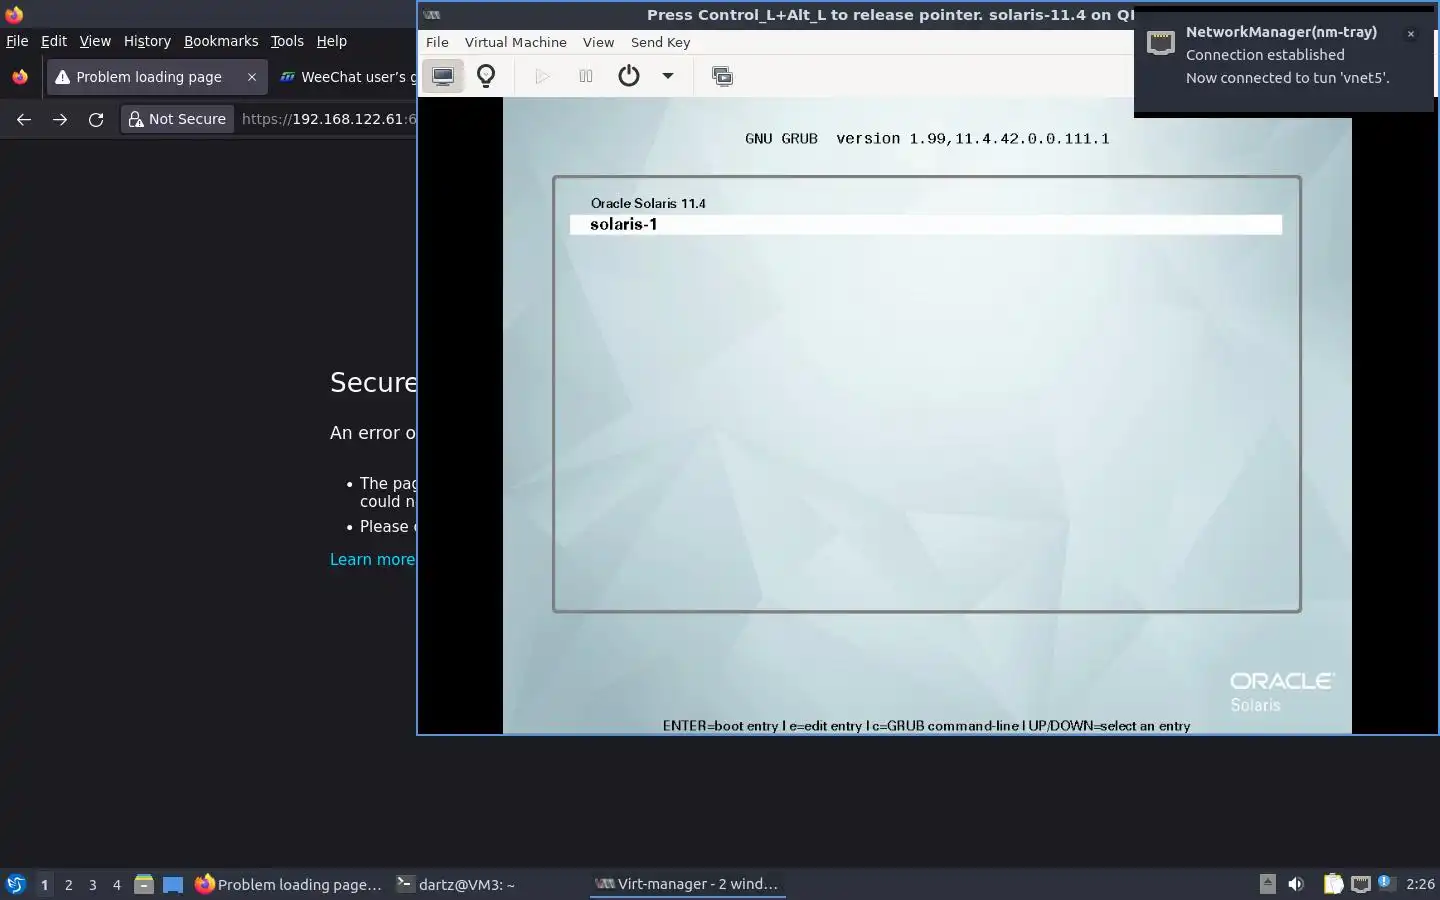The image size is (1440, 900).
Task: Open the Send Key menu
Action: click(660, 42)
